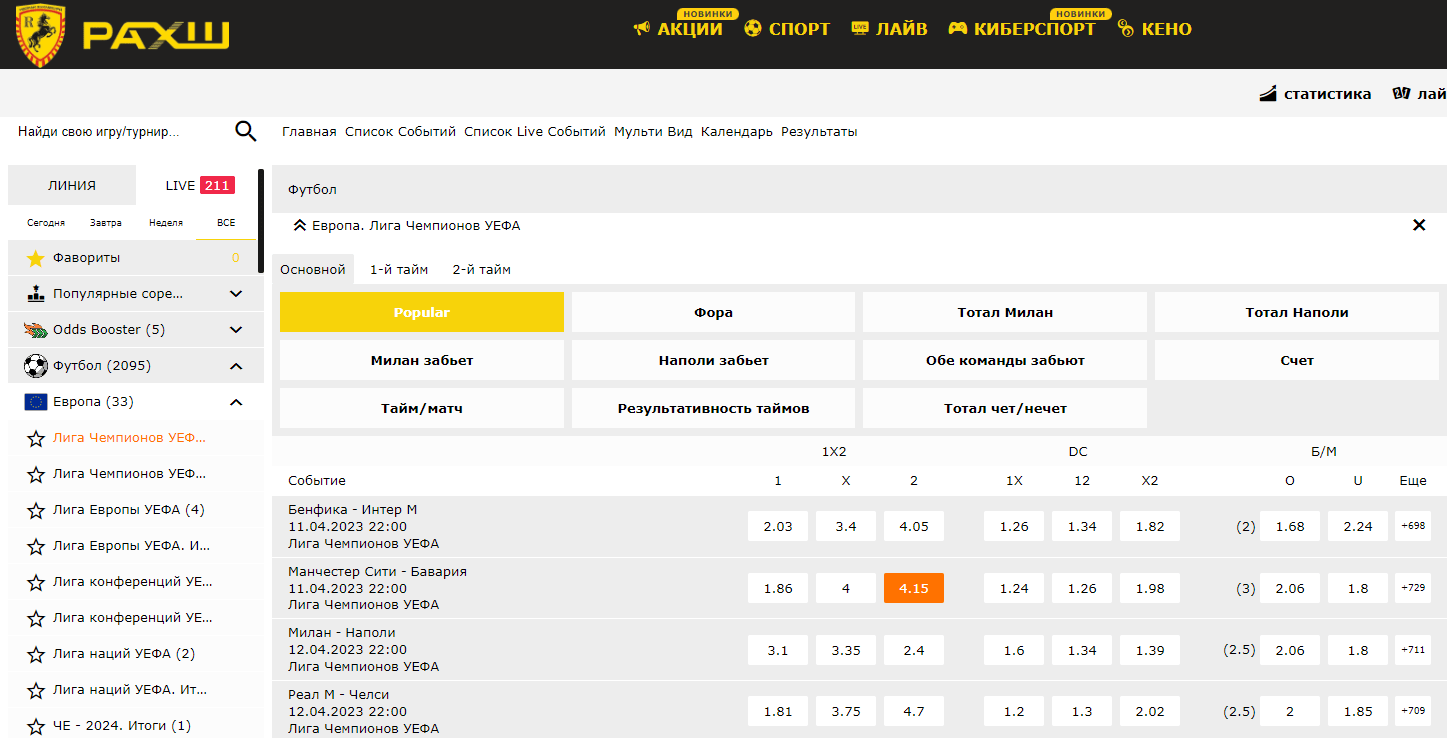Screen dimensions: 1447x738
Task: Toggle star for second Лига конференций УЕ...
Action: tap(36, 618)
